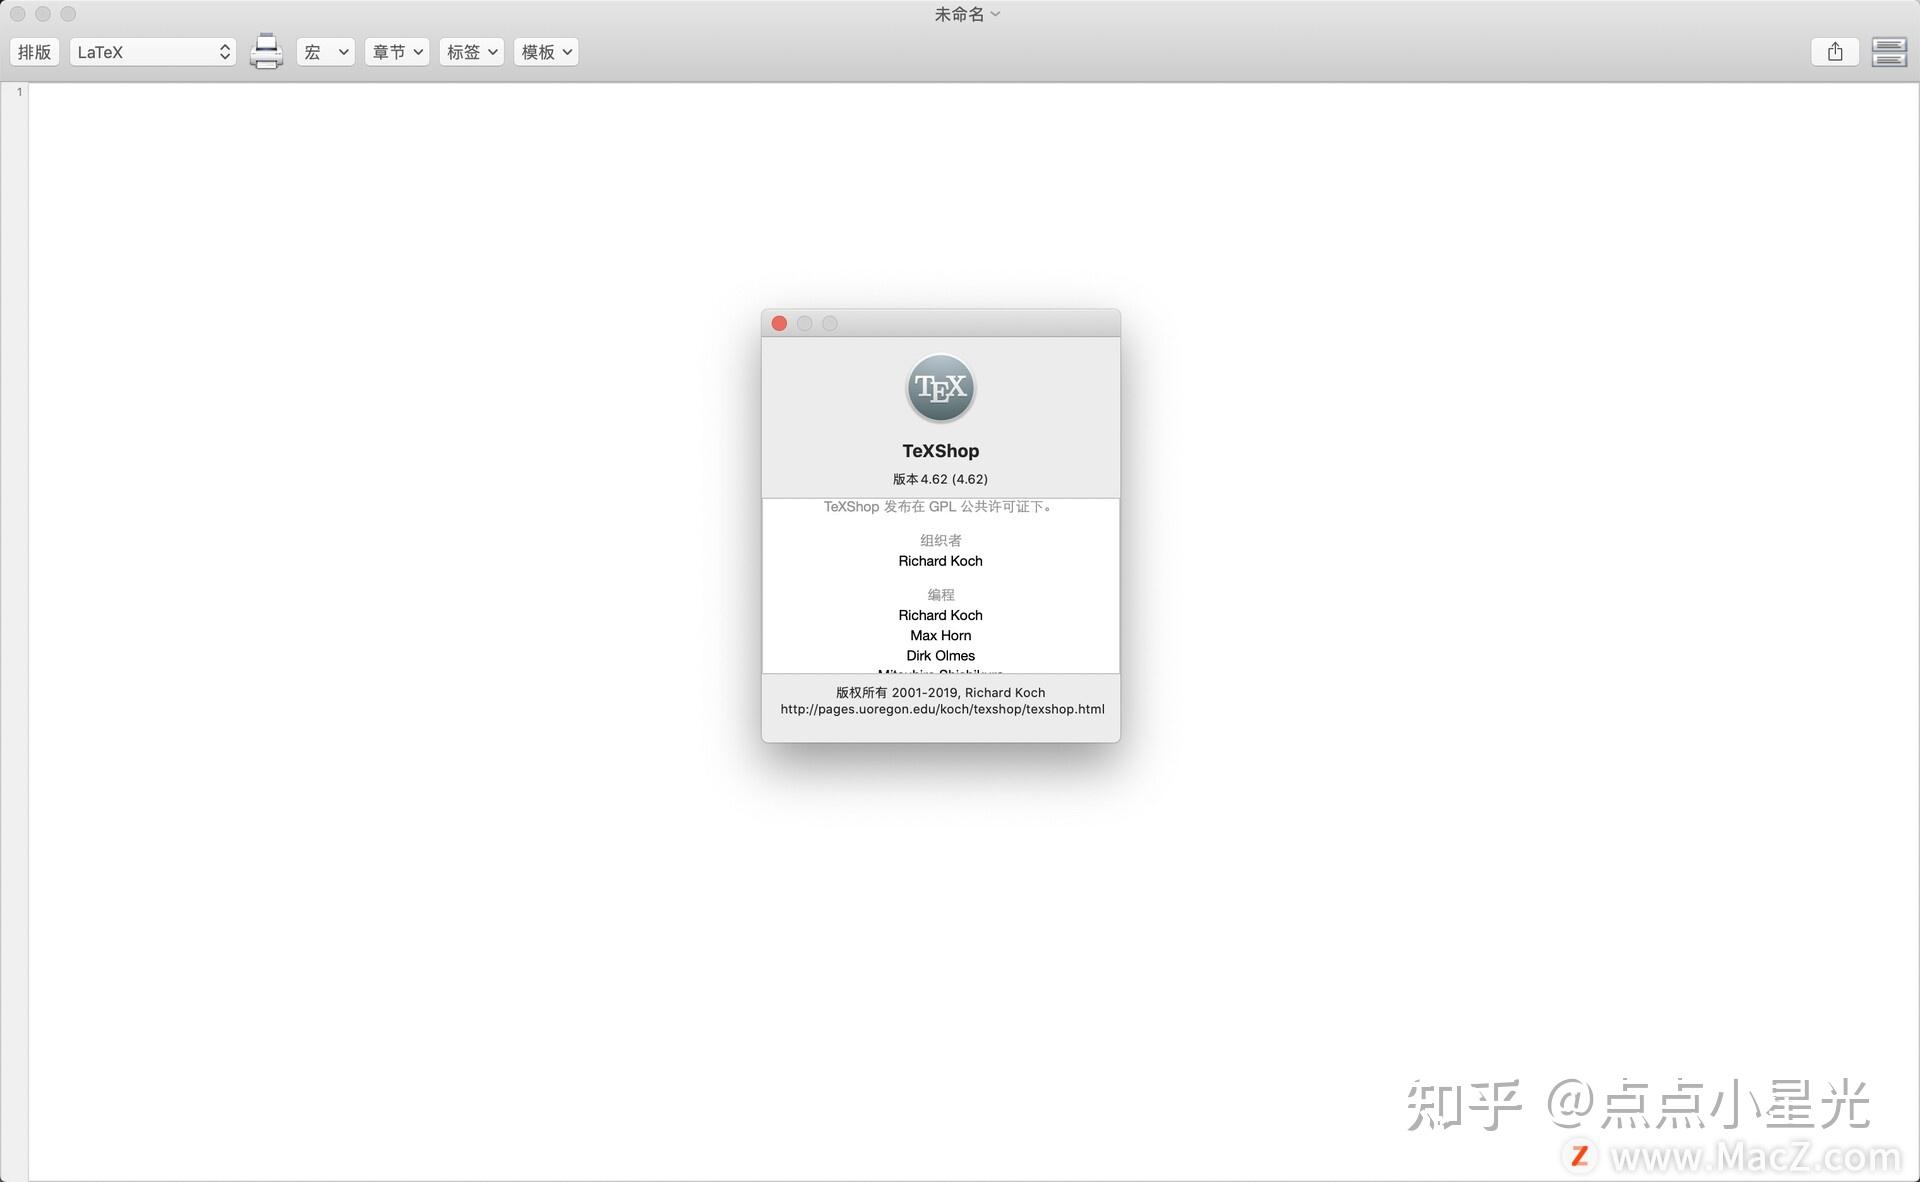The height and width of the screenshot is (1182, 1920).
Task: Click line number 1 in the gutter
Action: (19, 90)
